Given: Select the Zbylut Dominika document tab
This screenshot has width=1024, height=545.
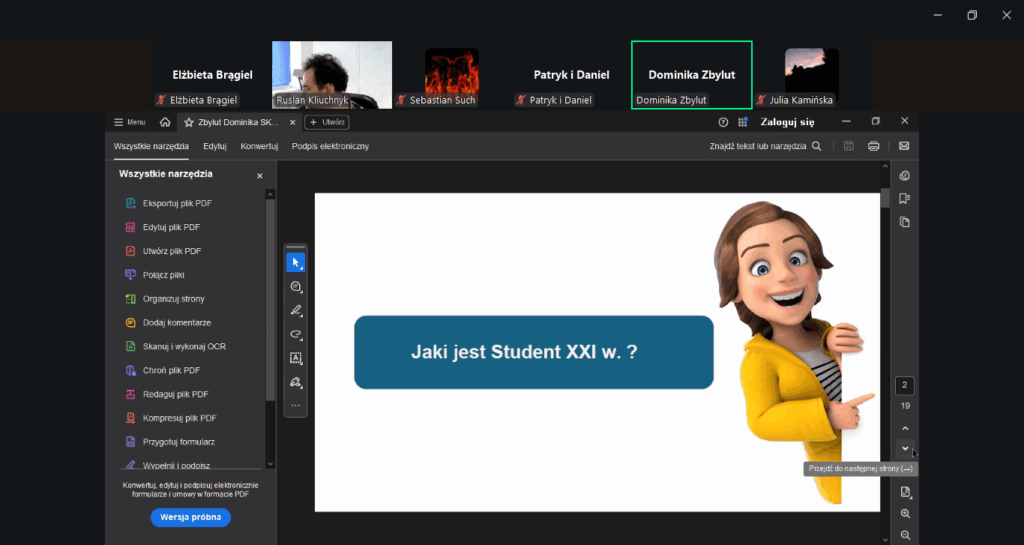Looking at the screenshot, I should click(238, 122).
